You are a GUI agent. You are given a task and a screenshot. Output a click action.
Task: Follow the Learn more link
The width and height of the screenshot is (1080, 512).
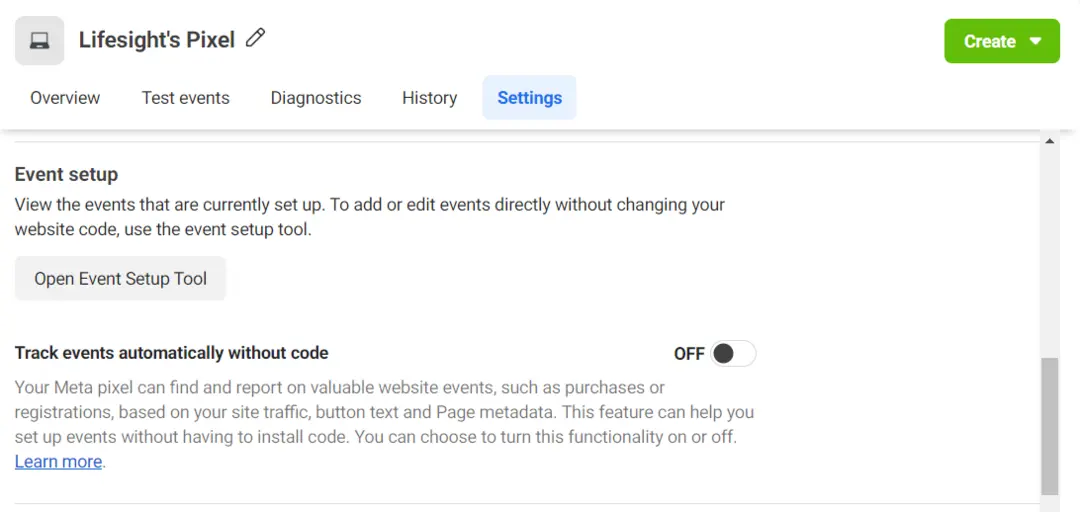click(59, 462)
